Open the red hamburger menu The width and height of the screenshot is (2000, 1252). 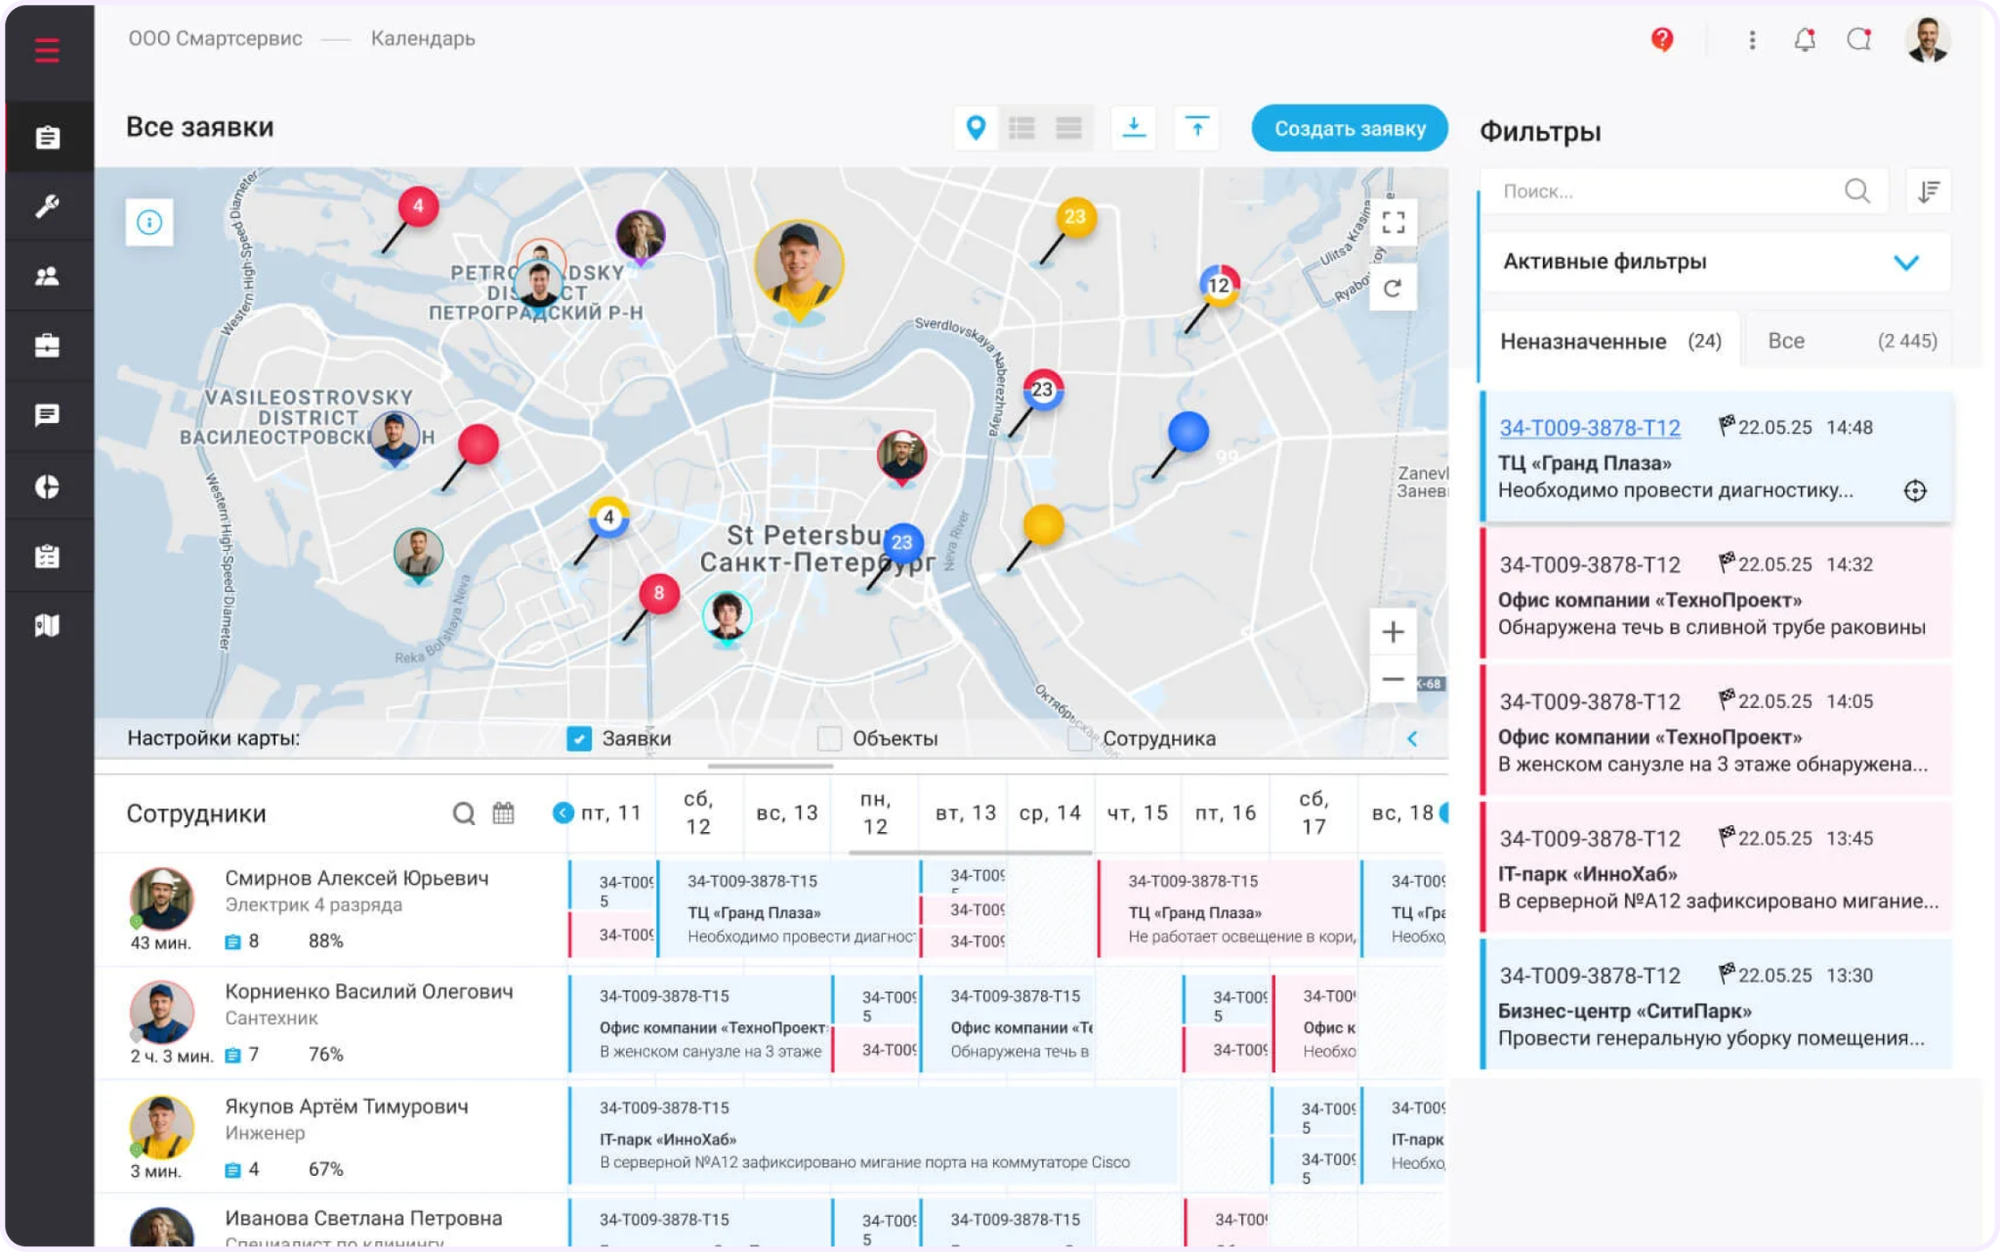pyautogui.click(x=47, y=50)
